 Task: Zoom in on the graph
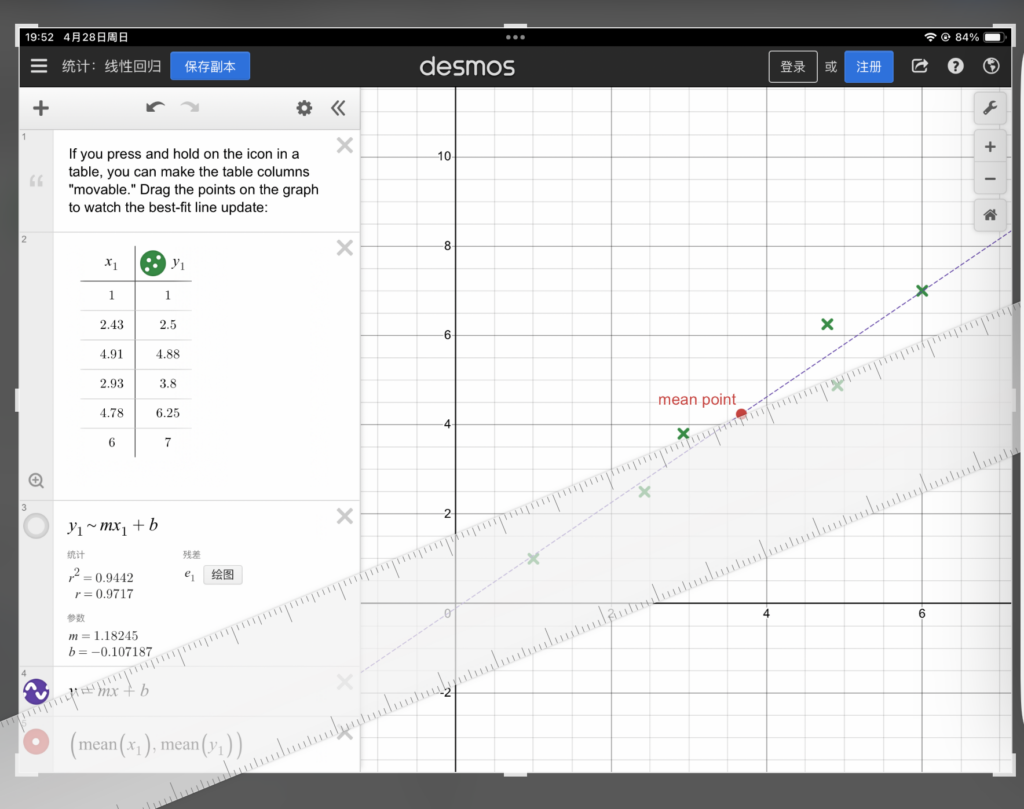[990, 147]
